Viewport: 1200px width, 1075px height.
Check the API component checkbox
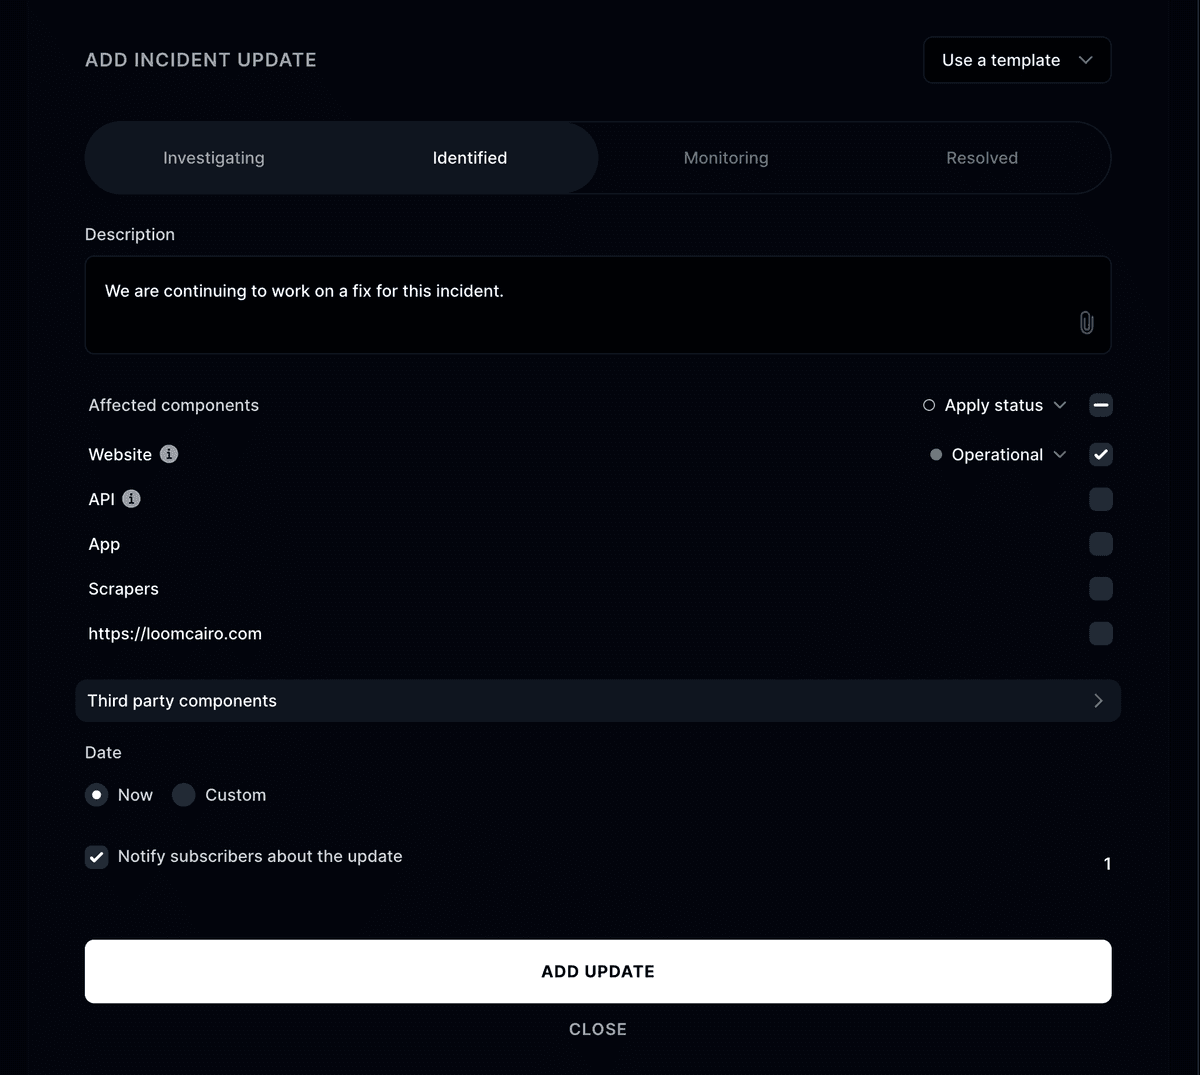click(x=1101, y=498)
